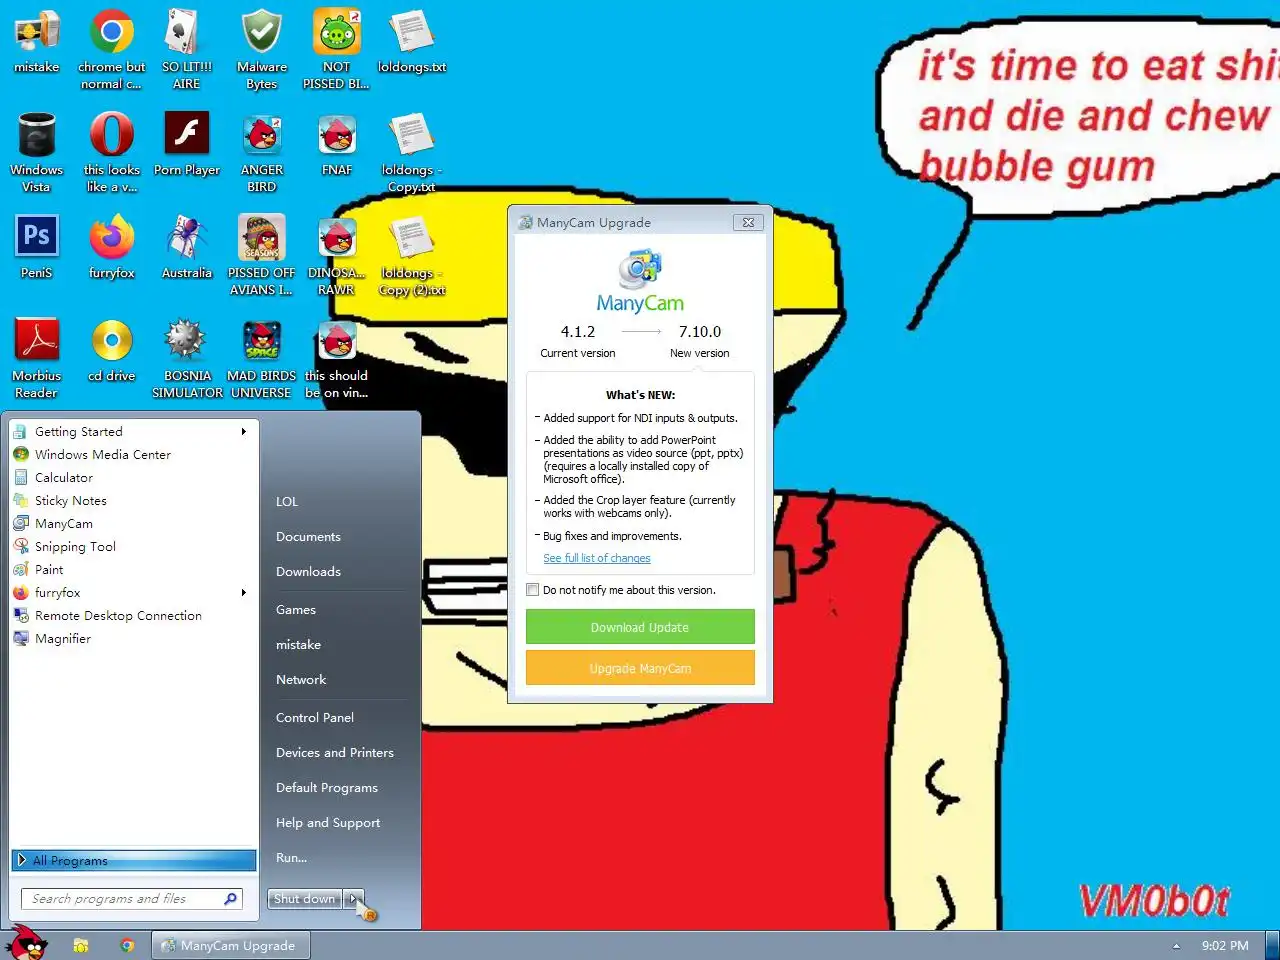The height and width of the screenshot is (960, 1280).
Task: Expand All Programs list
Action: tap(134, 860)
